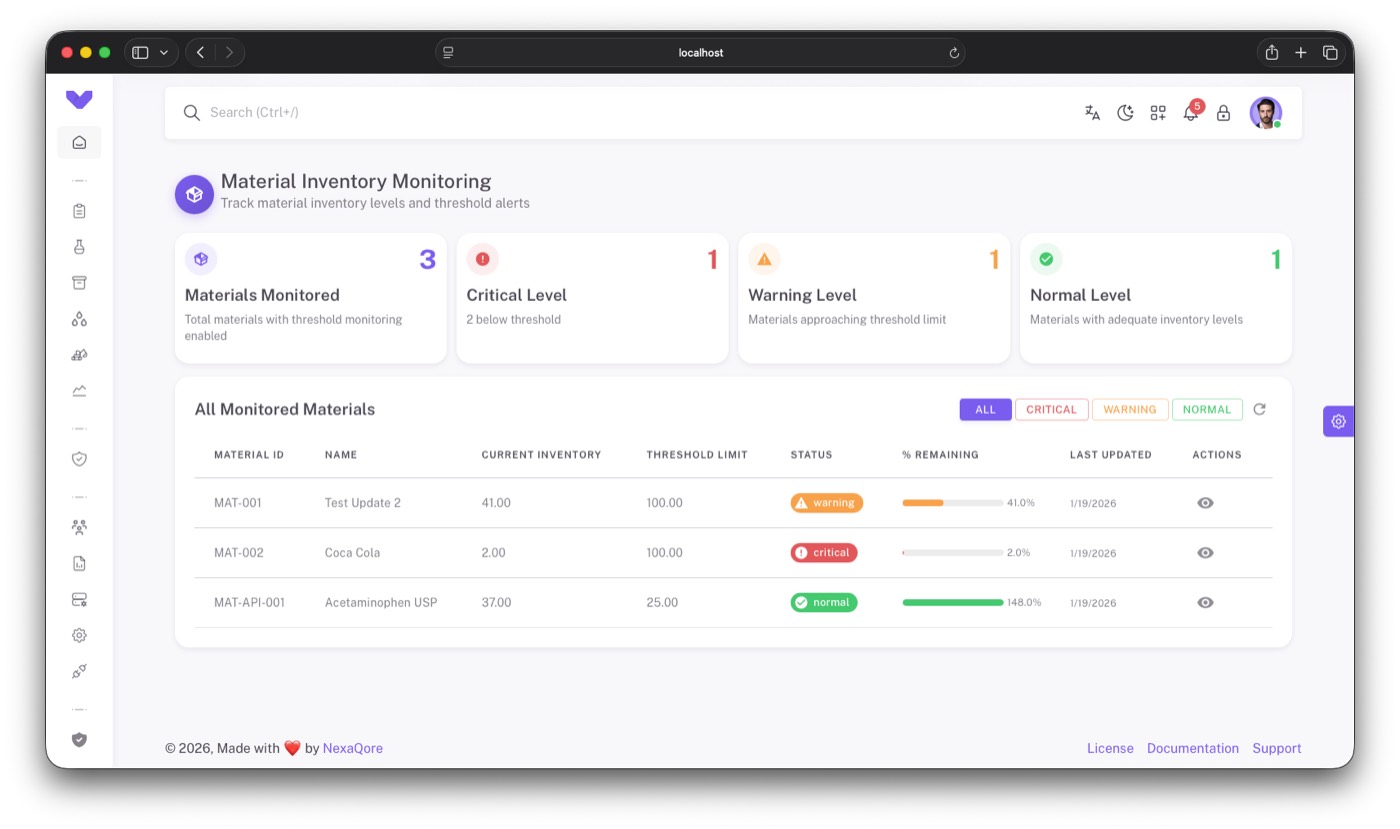Open the user avatar profile menu
The image size is (1400, 829).
coord(1265,113)
